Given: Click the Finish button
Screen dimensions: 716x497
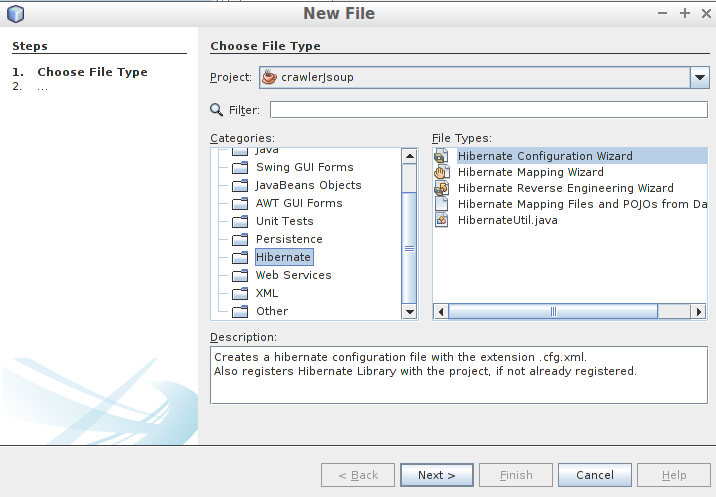Looking at the screenshot, I should coord(516,475).
